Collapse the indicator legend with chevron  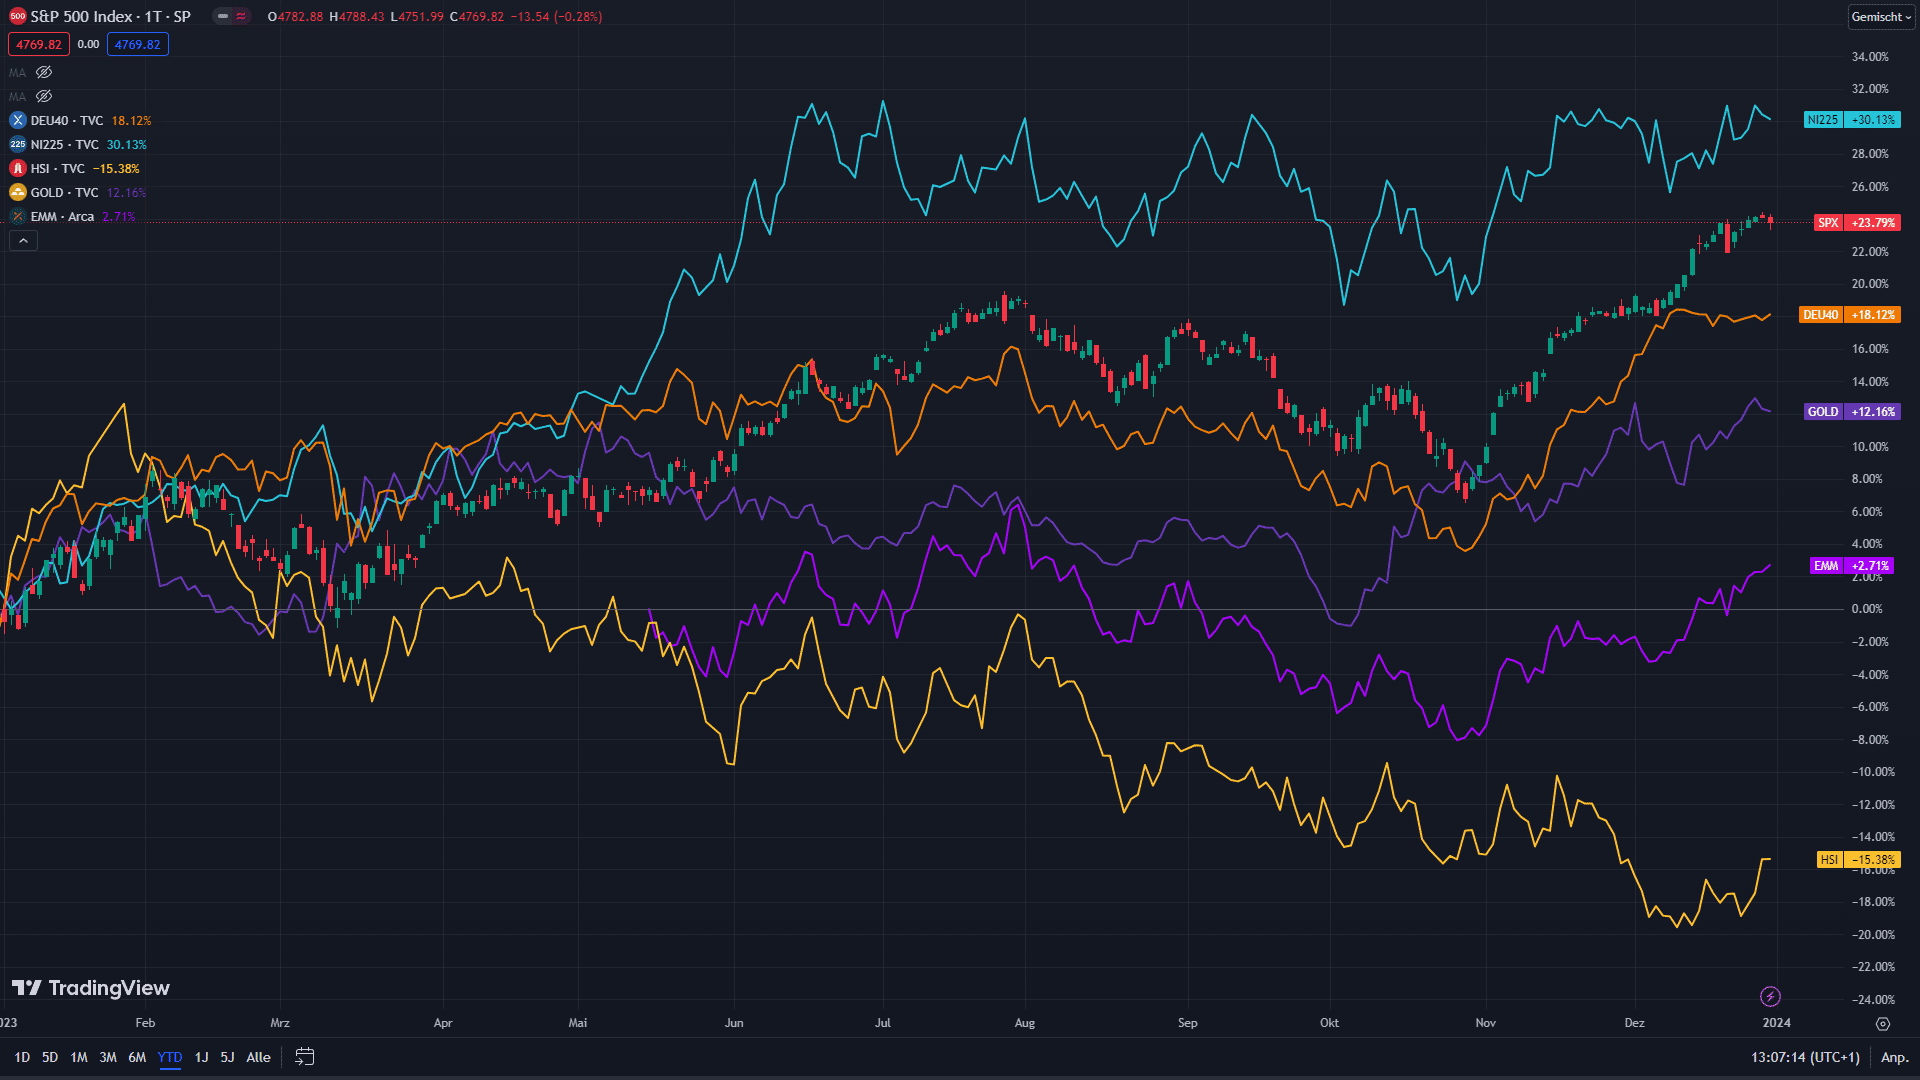pyautogui.click(x=23, y=240)
